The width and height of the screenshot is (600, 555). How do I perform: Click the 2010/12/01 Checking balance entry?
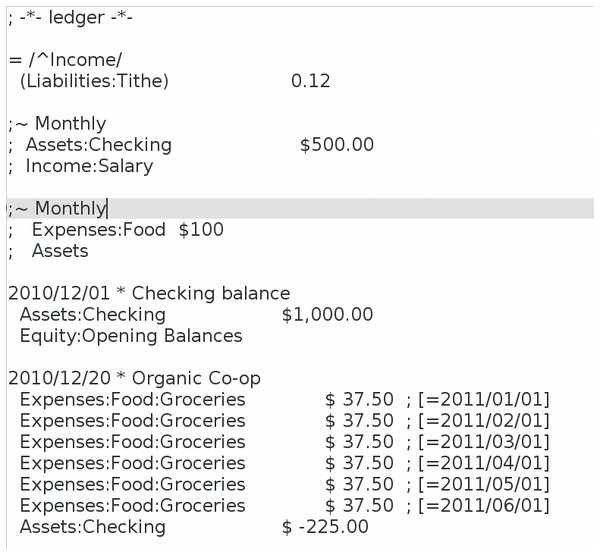coord(149,294)
